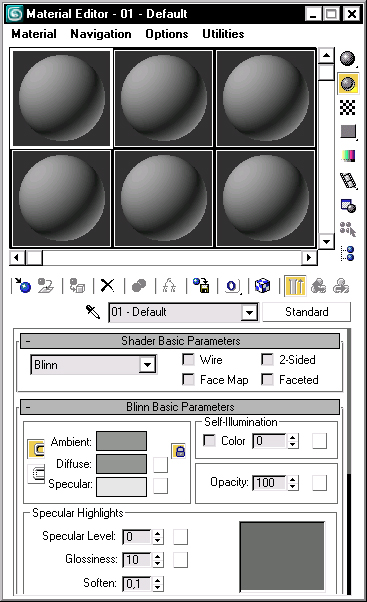367x602 pixels.
Task: Click Assign Material to Selection icon
Action: click(x=77, y=286)
